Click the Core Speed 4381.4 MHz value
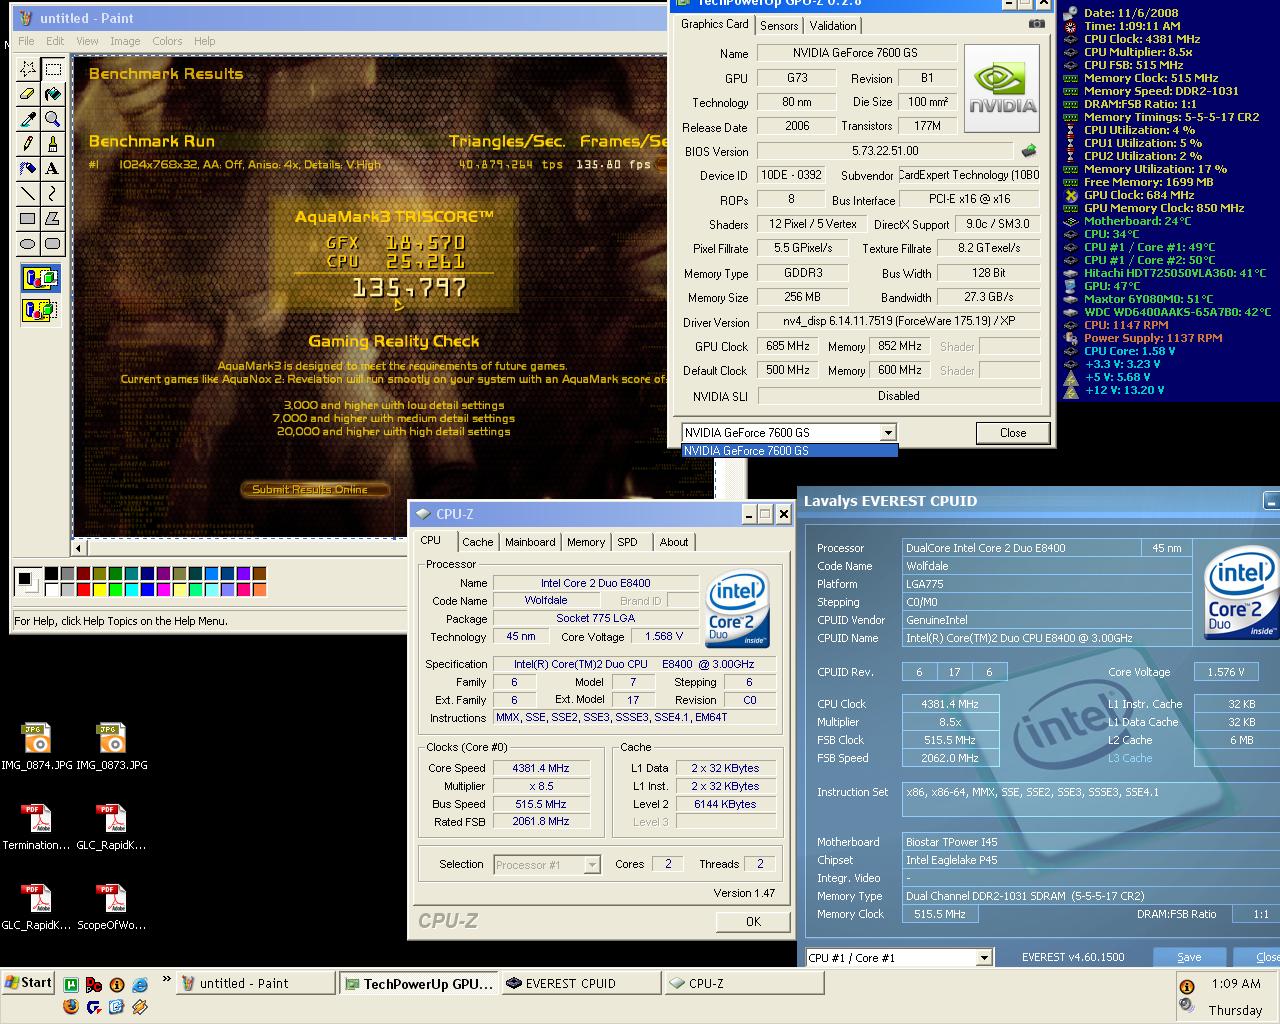The width and height of the screenshot is (1280, 1024). 540,768
